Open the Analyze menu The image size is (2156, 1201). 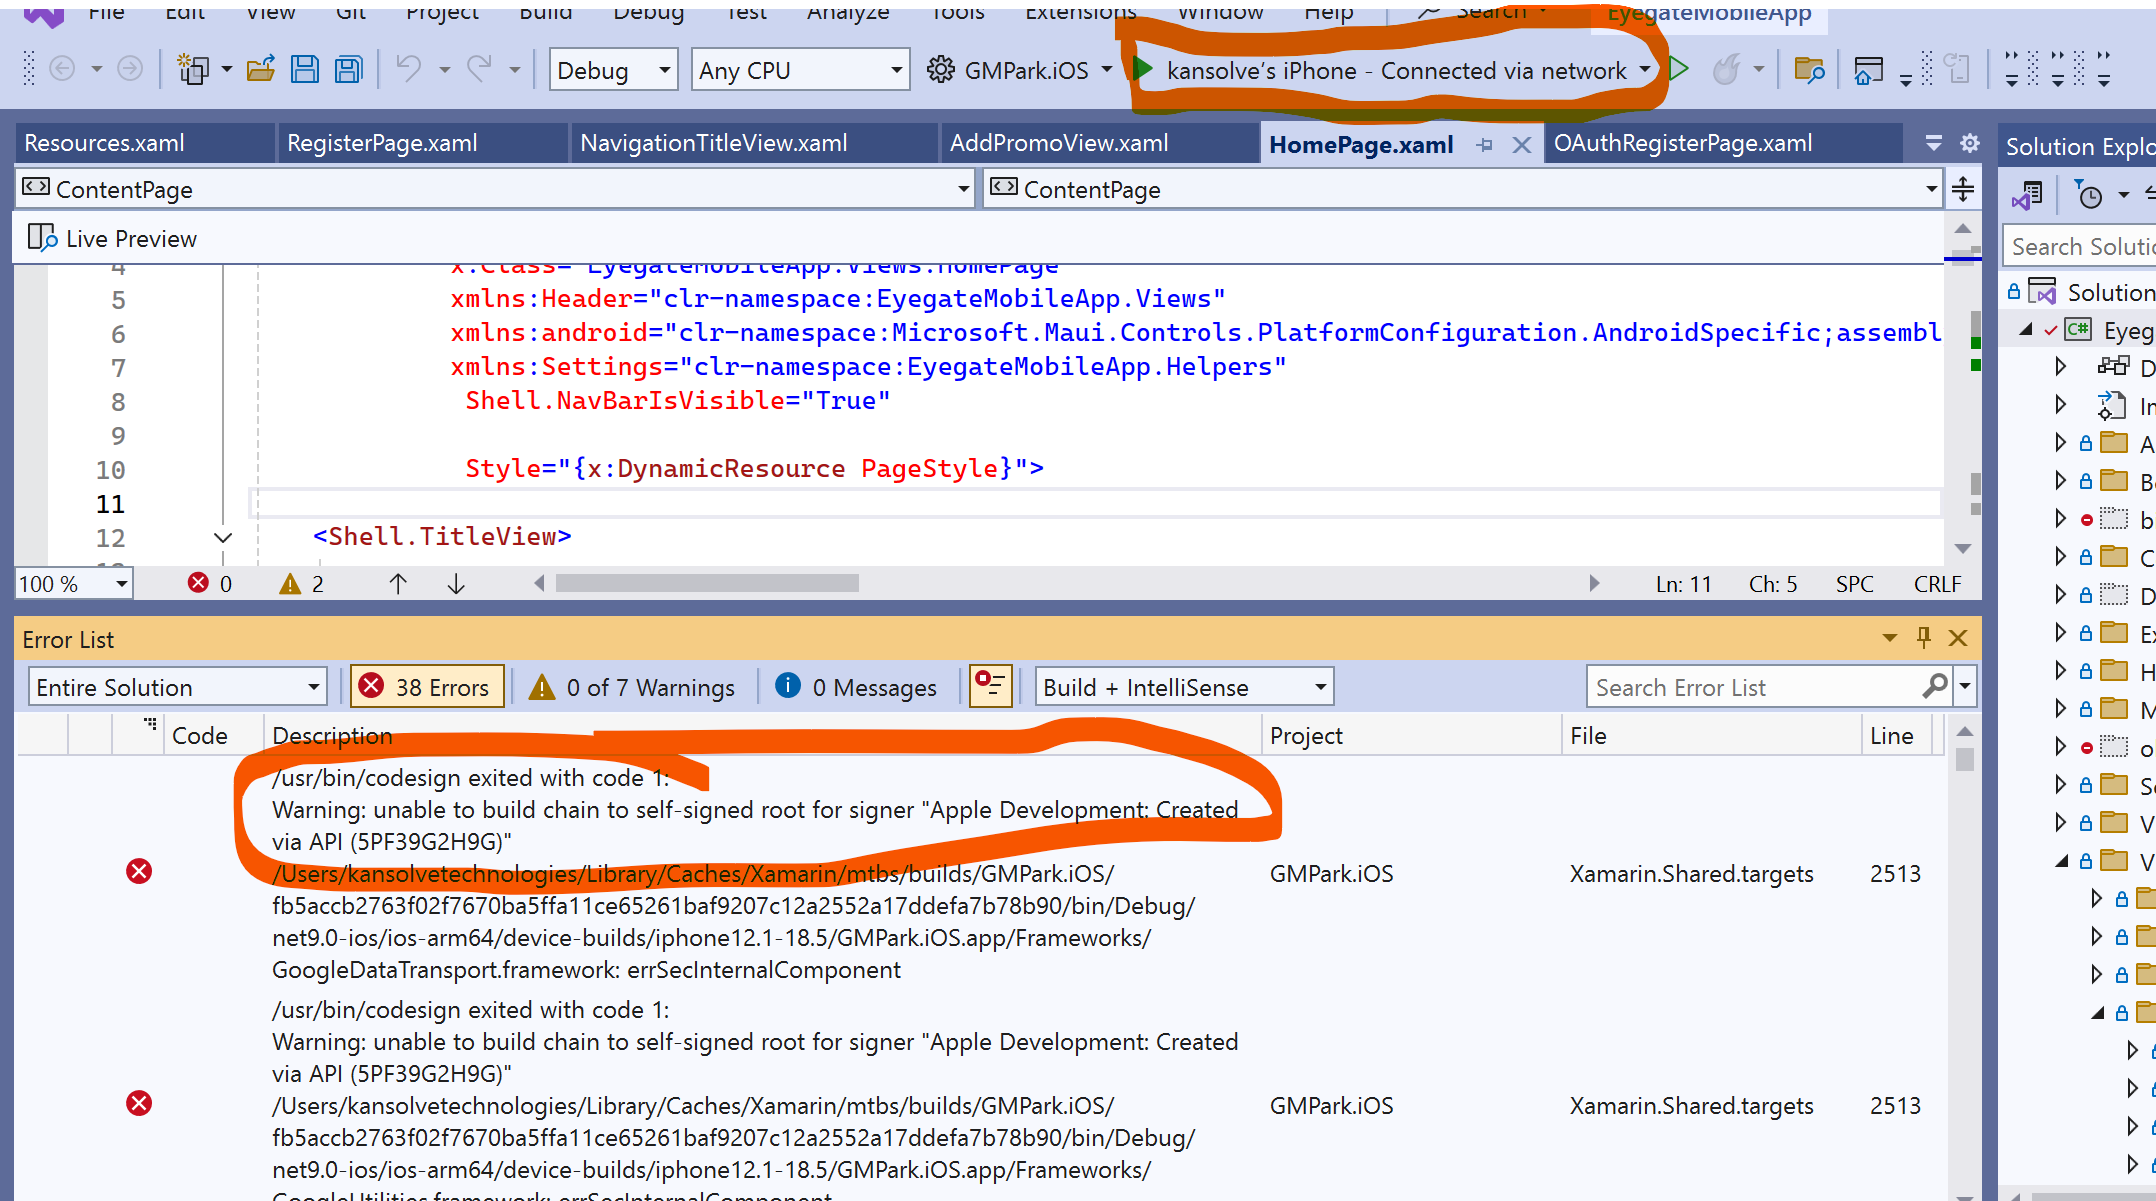click(x=848, y=11)
